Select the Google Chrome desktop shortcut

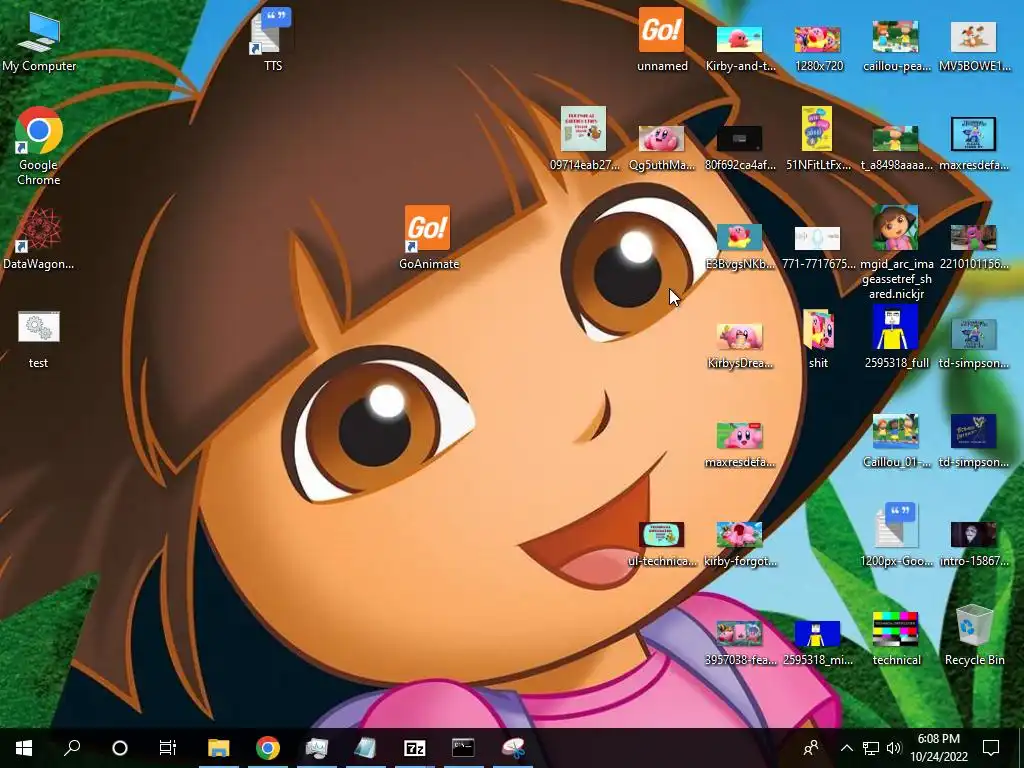(x=39, y=147)
